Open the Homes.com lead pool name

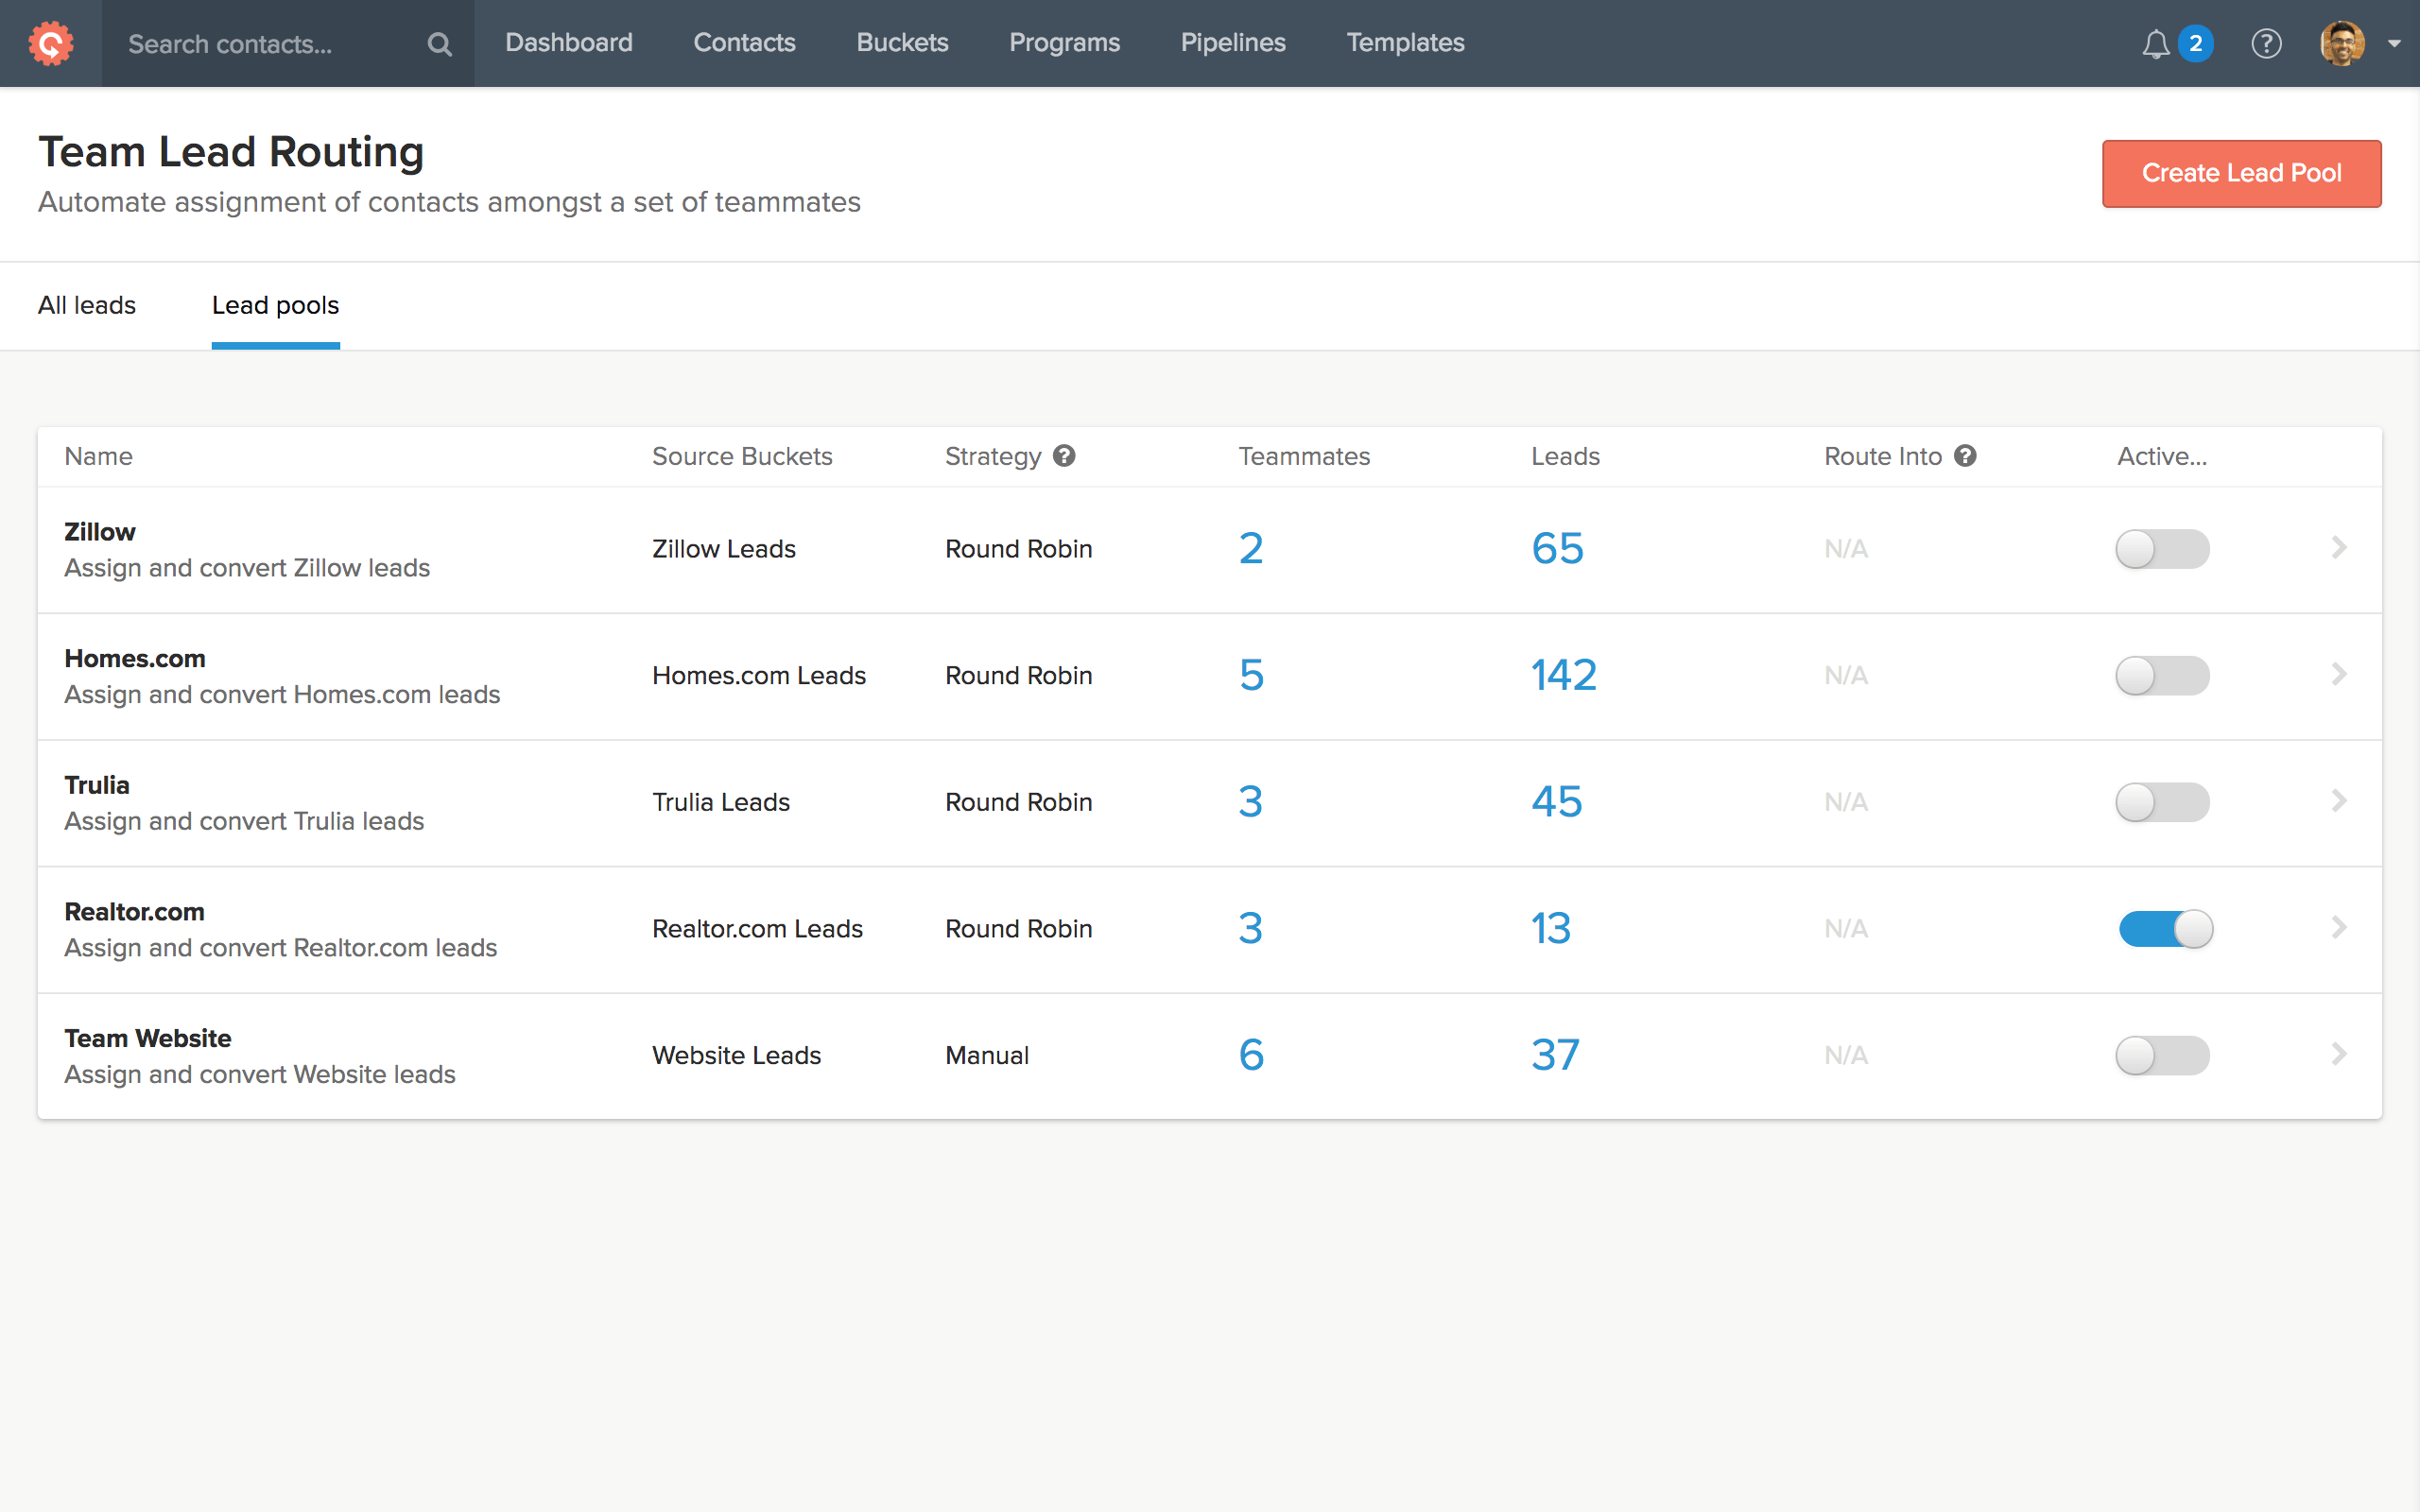point(135,659)
